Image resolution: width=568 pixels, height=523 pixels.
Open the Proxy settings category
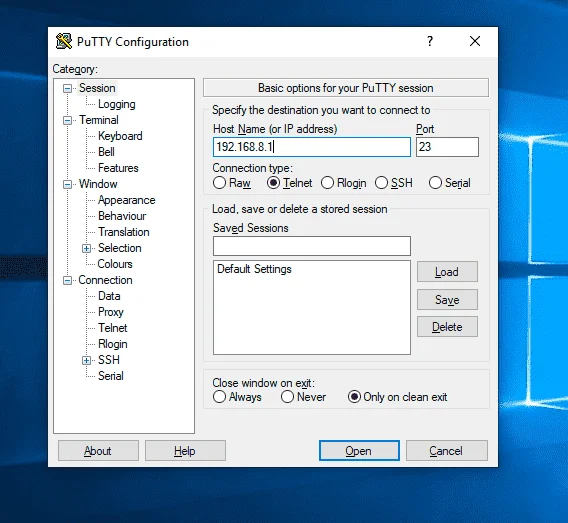click(x=111, y=312)
